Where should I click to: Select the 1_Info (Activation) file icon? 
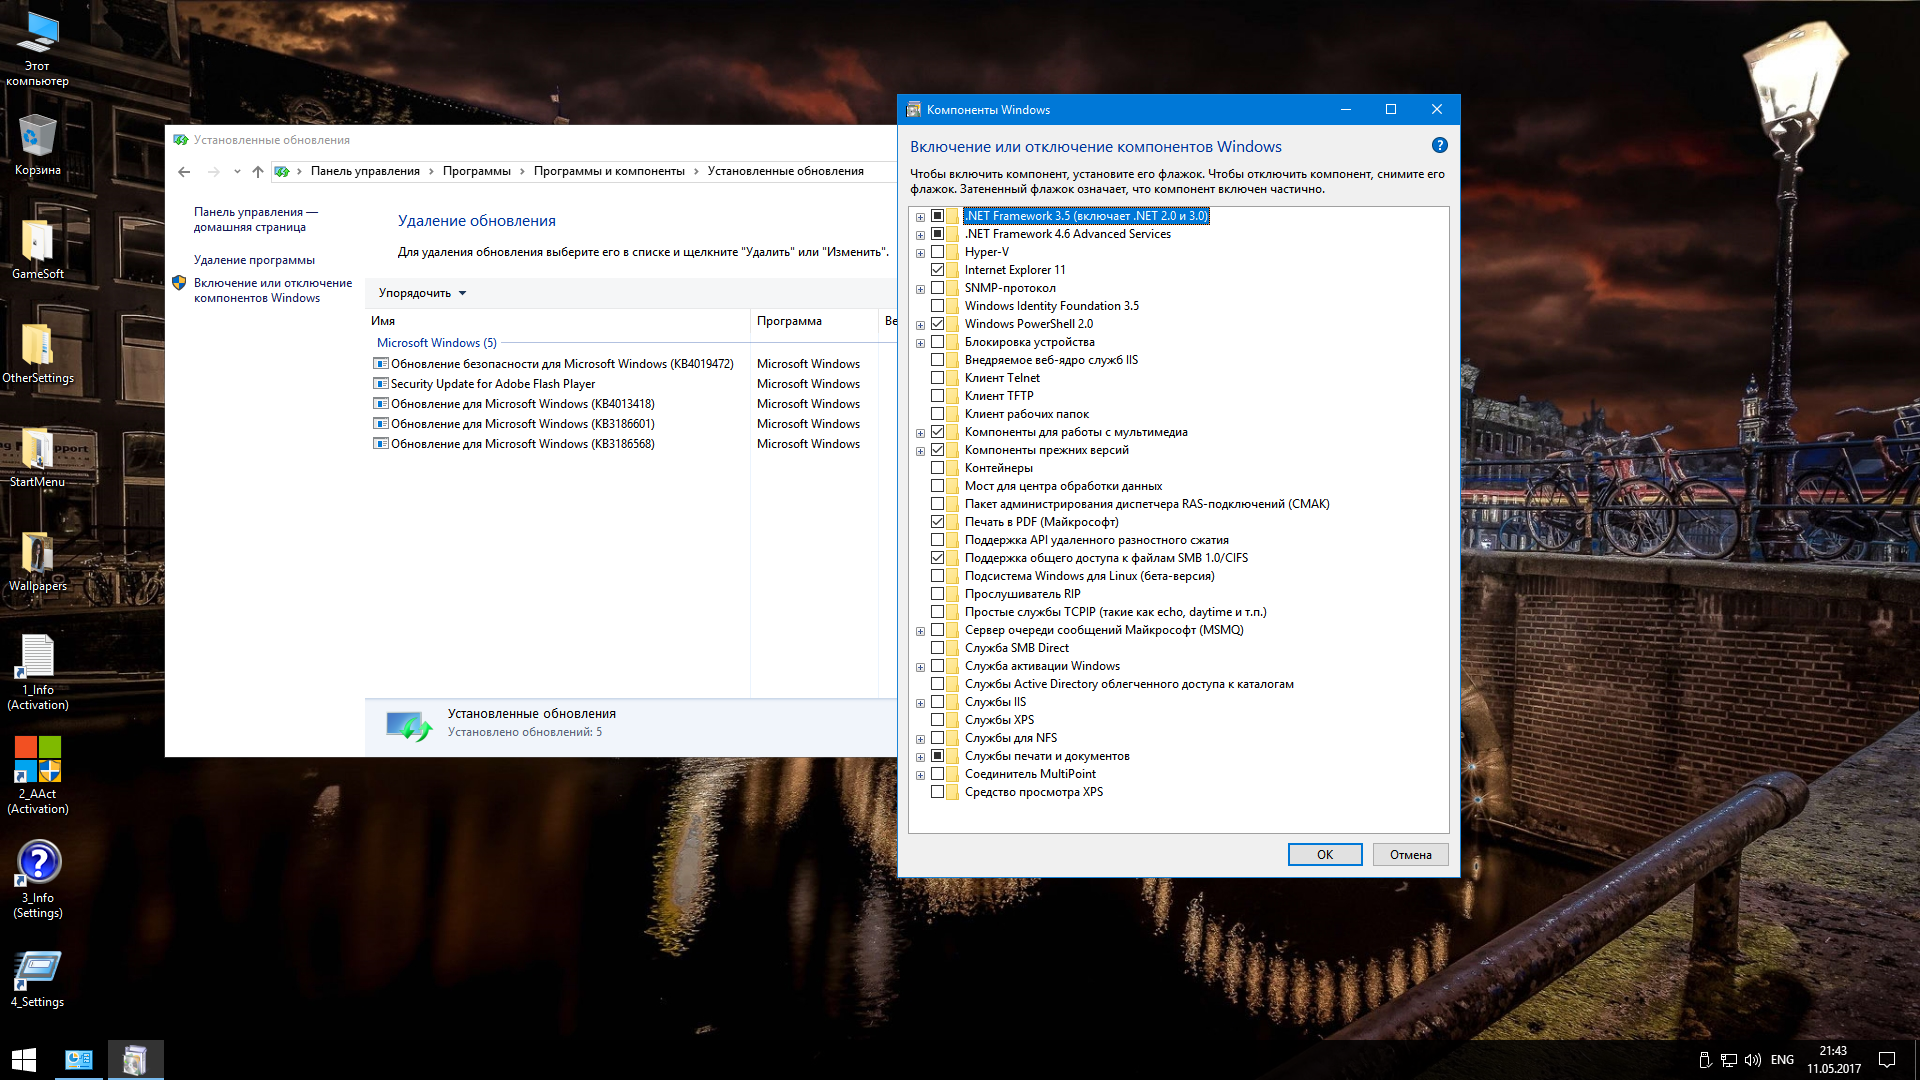click(x=37, y=672)
